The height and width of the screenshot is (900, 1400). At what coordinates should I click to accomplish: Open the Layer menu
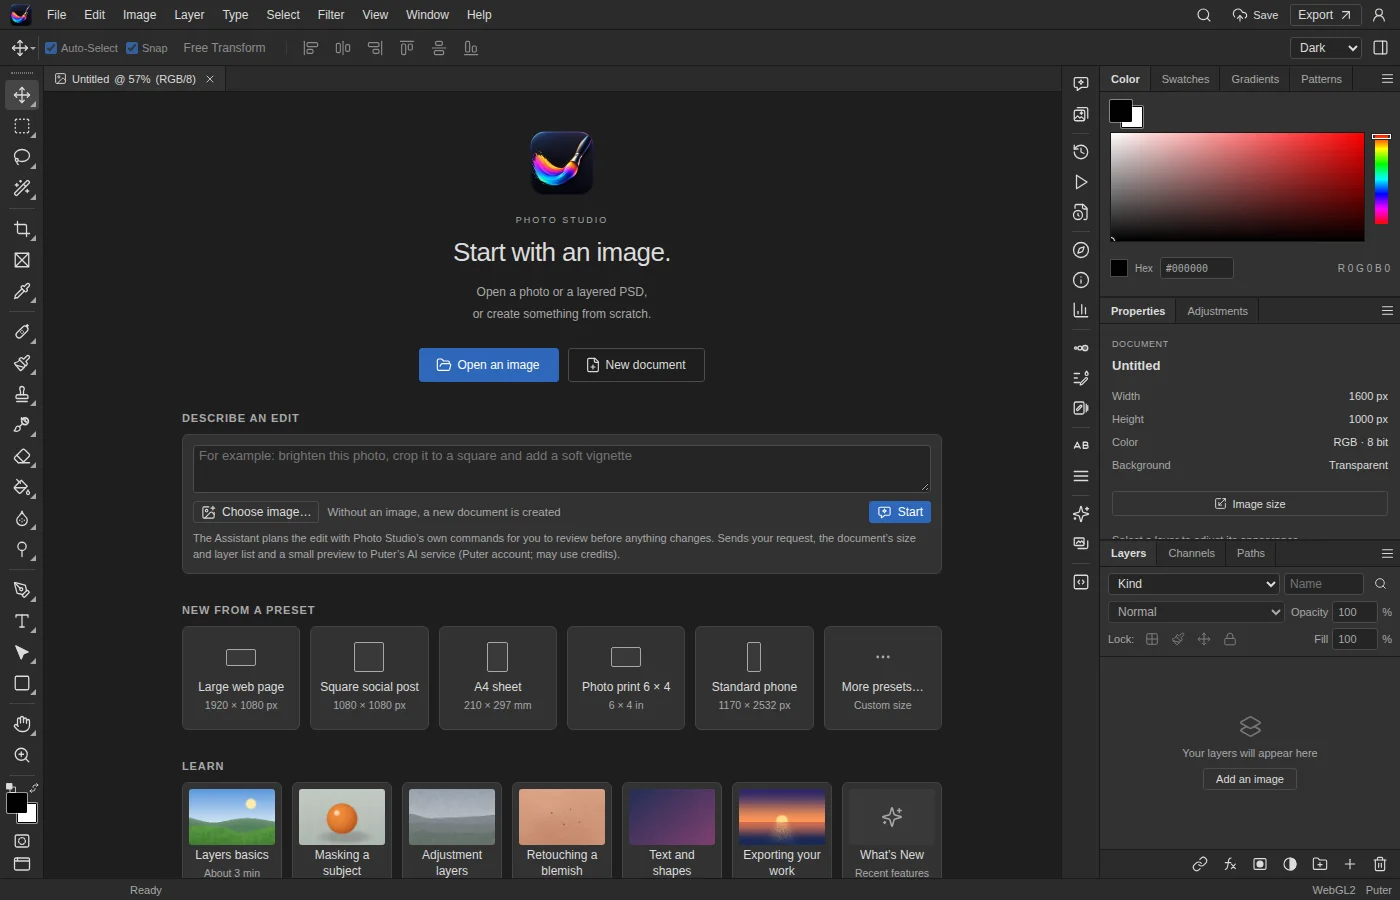click(189, 15)
